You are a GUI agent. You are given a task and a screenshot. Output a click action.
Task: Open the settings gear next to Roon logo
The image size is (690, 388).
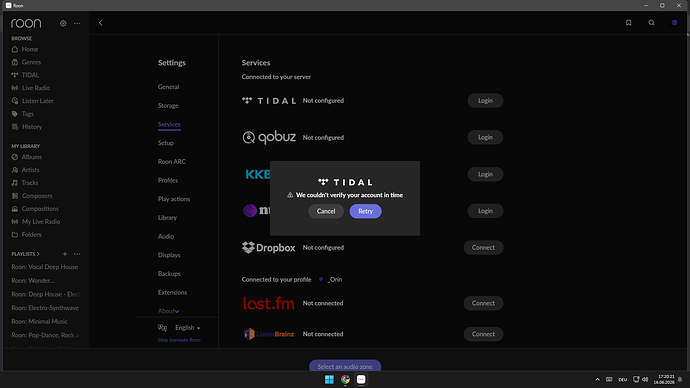pyautogui.click(x=63, y=23)
